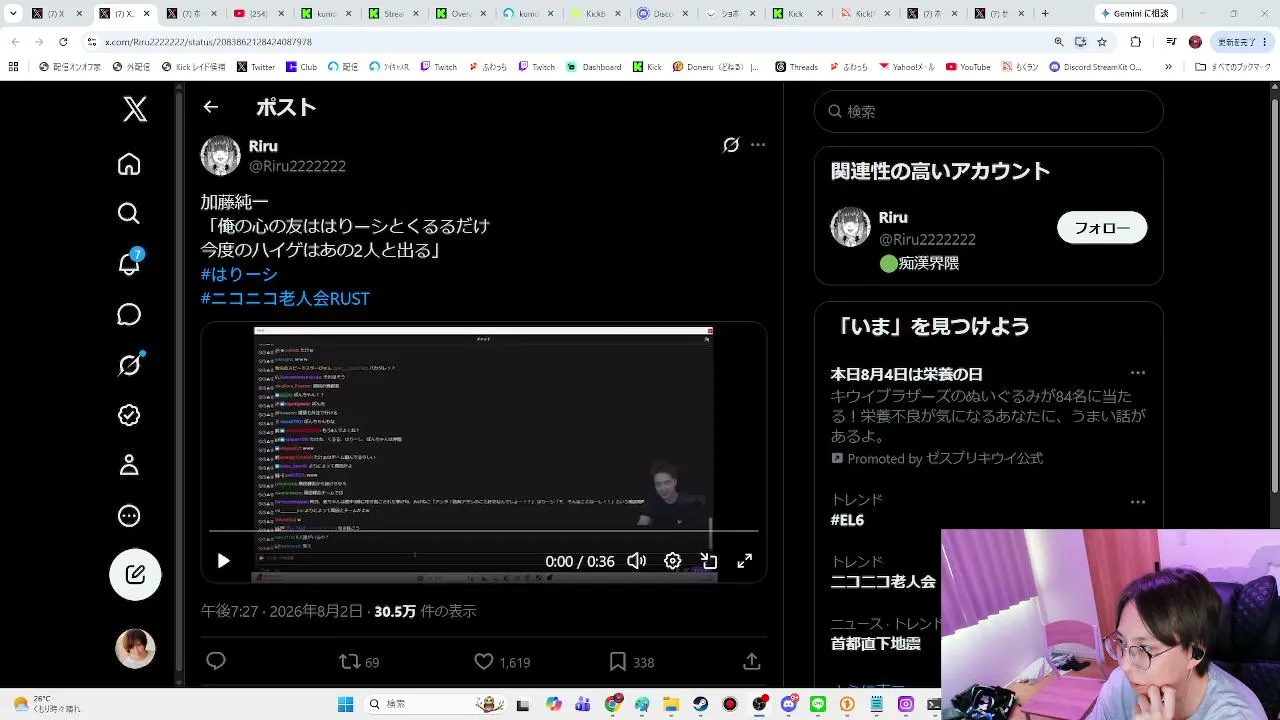Image resolution: width=1280 pixels, height=720 pixels.
Task: Open the ニコニコ老人会 trend
Action: 883,581
